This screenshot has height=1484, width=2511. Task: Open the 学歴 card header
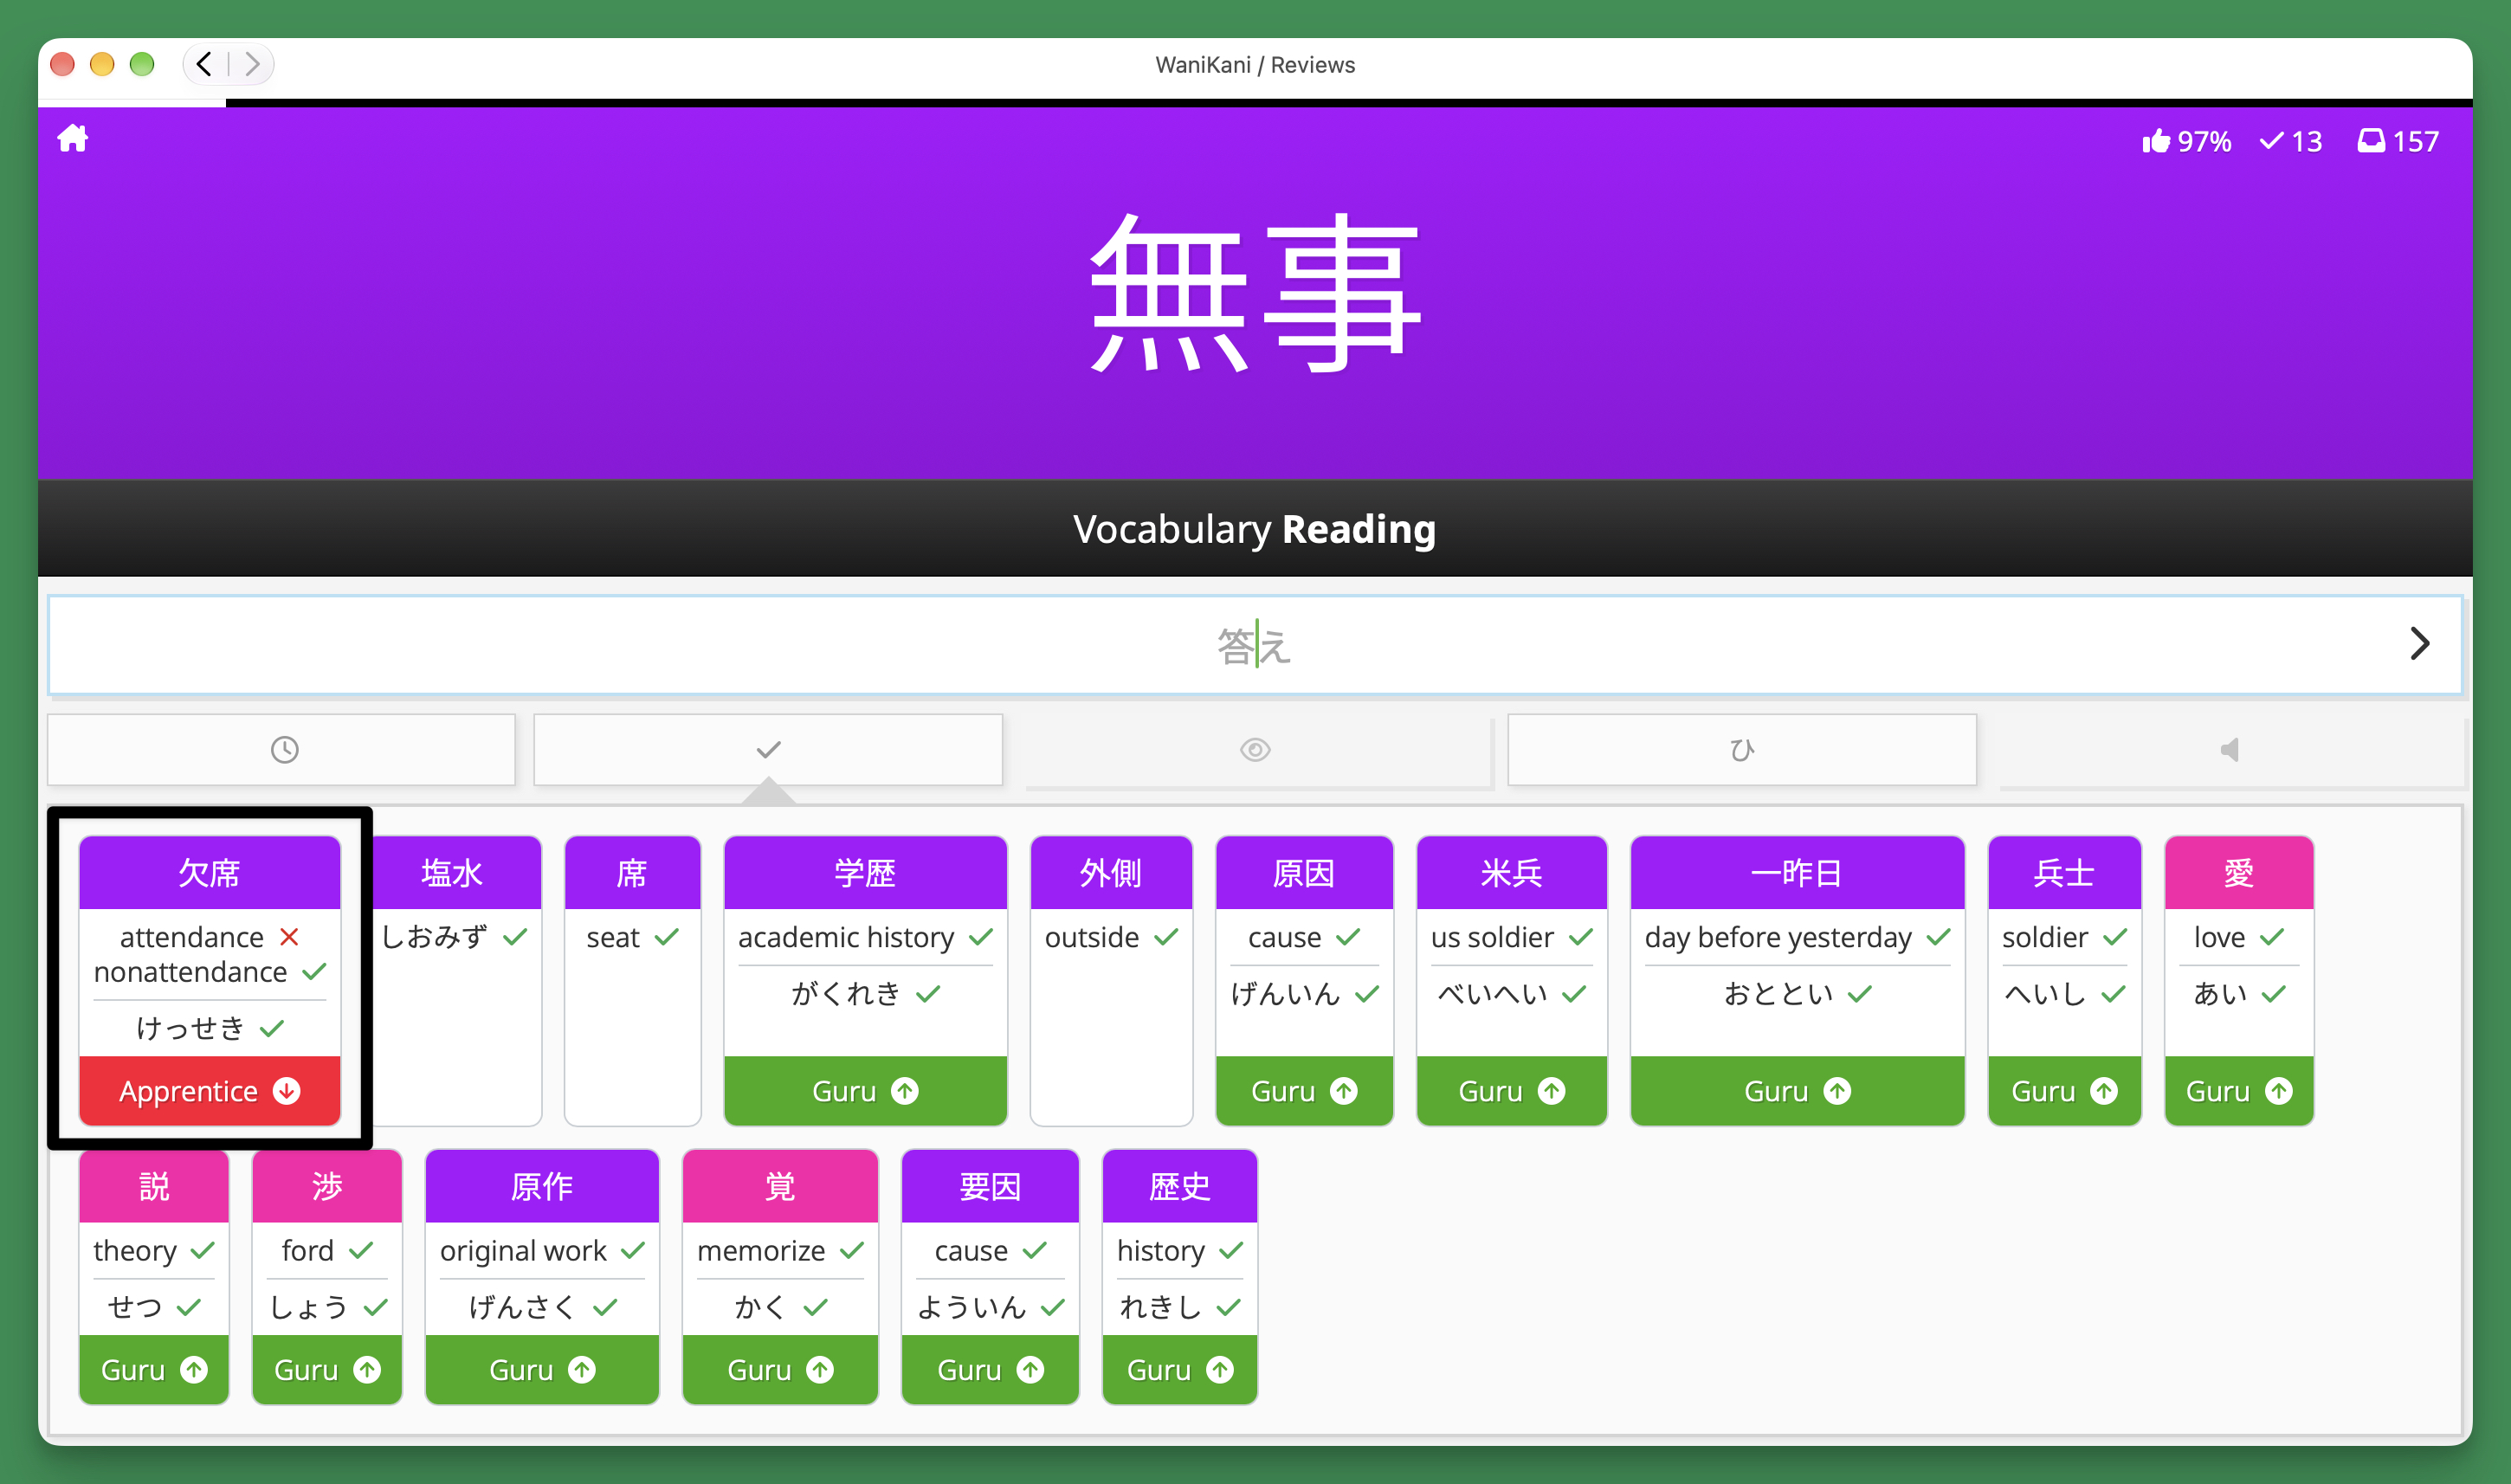click(865, 873)
